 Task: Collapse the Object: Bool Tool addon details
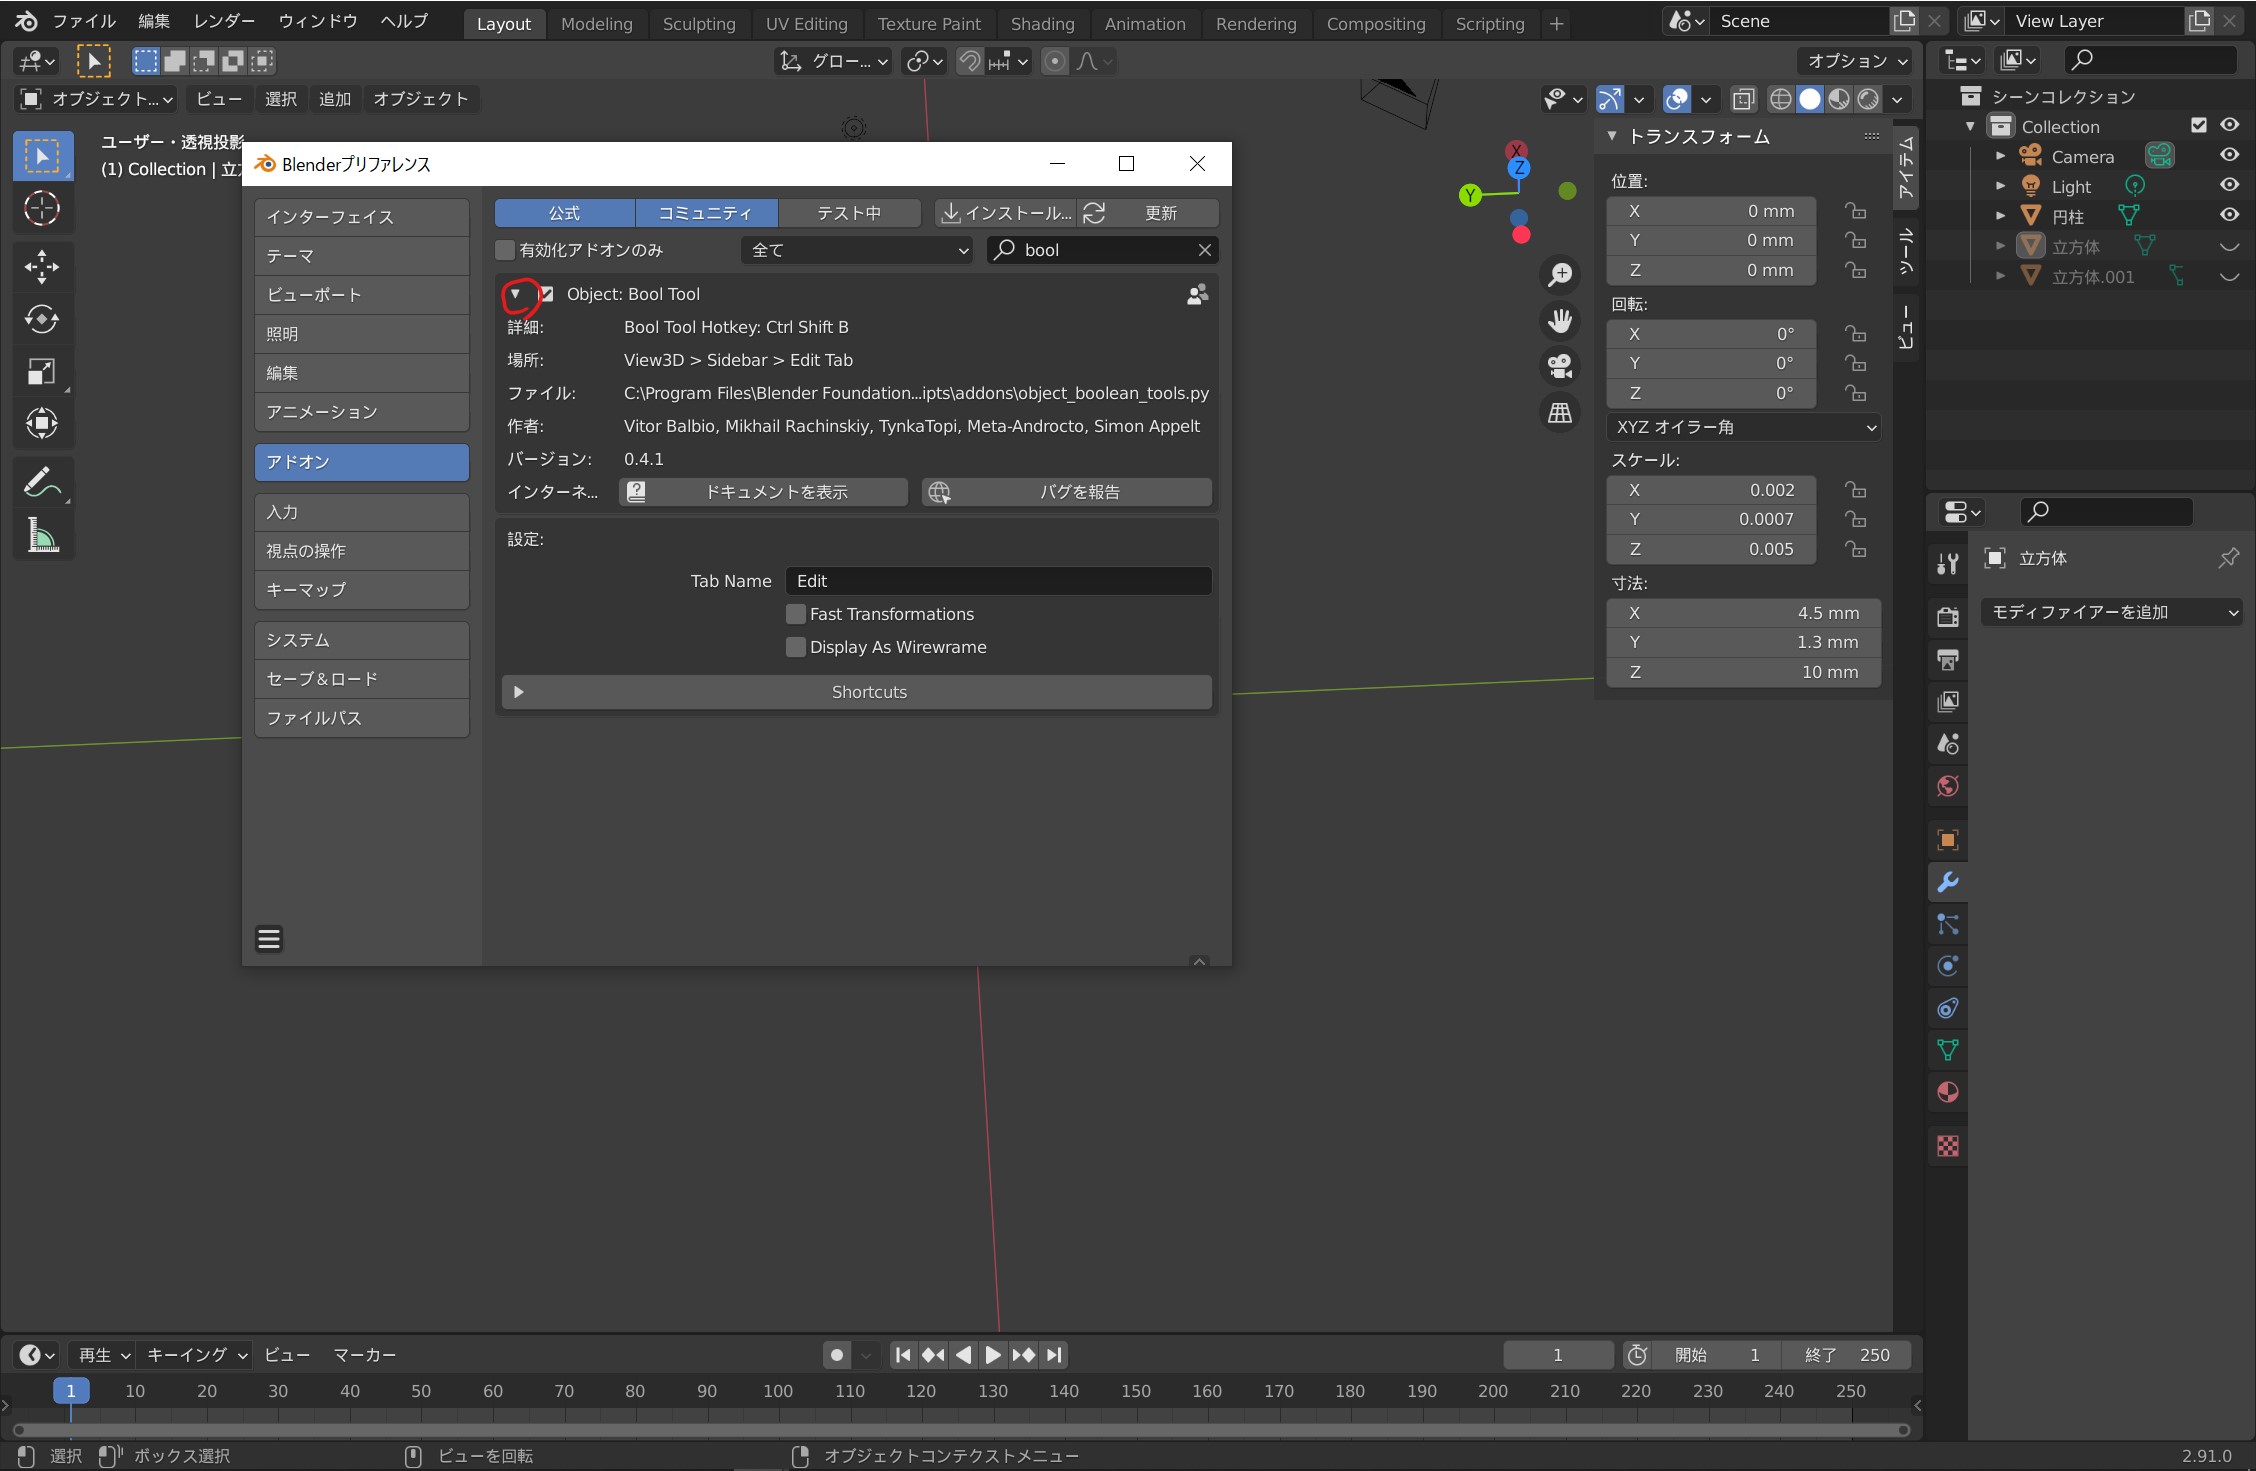point(515,294)
